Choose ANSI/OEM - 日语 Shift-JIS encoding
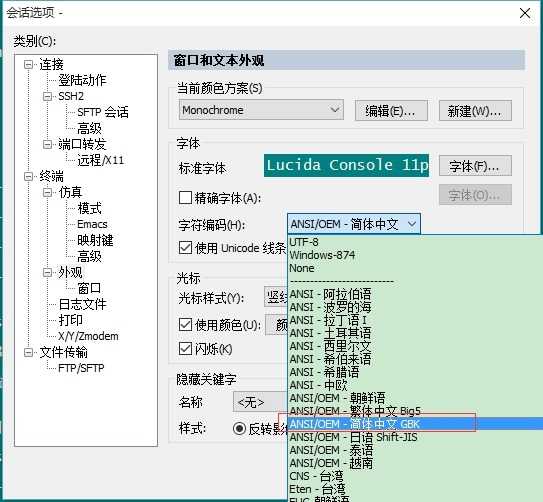This screenshot has width=543, height=502. tap(415, 437)
